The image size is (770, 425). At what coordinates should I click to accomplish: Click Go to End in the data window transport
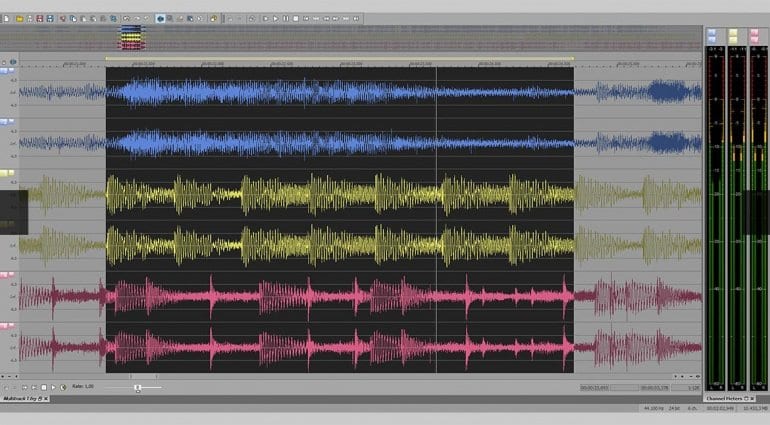click(x=34, y=388)
